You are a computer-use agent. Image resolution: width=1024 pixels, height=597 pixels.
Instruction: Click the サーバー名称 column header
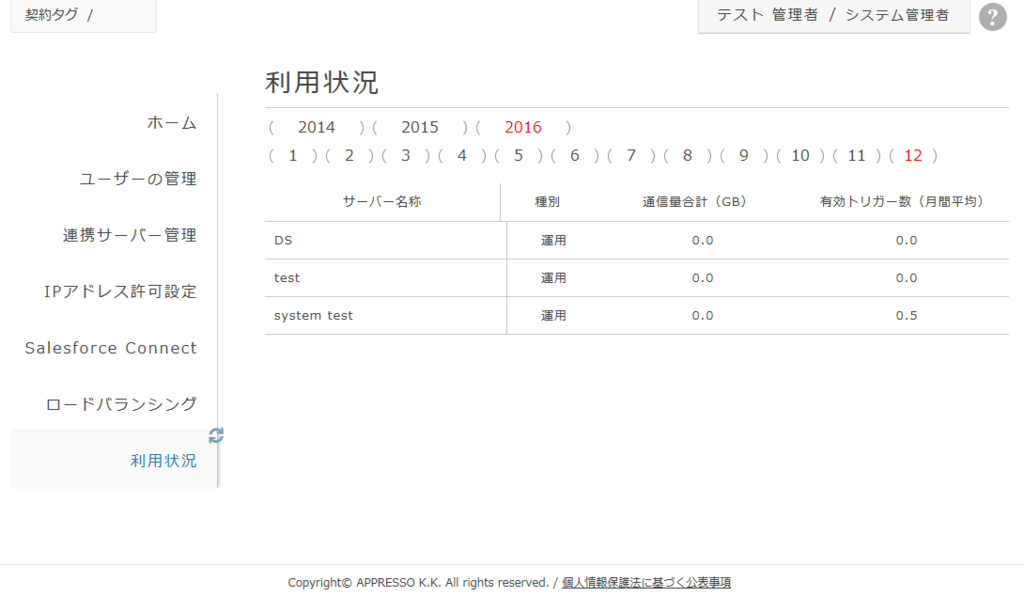(382, 202)
